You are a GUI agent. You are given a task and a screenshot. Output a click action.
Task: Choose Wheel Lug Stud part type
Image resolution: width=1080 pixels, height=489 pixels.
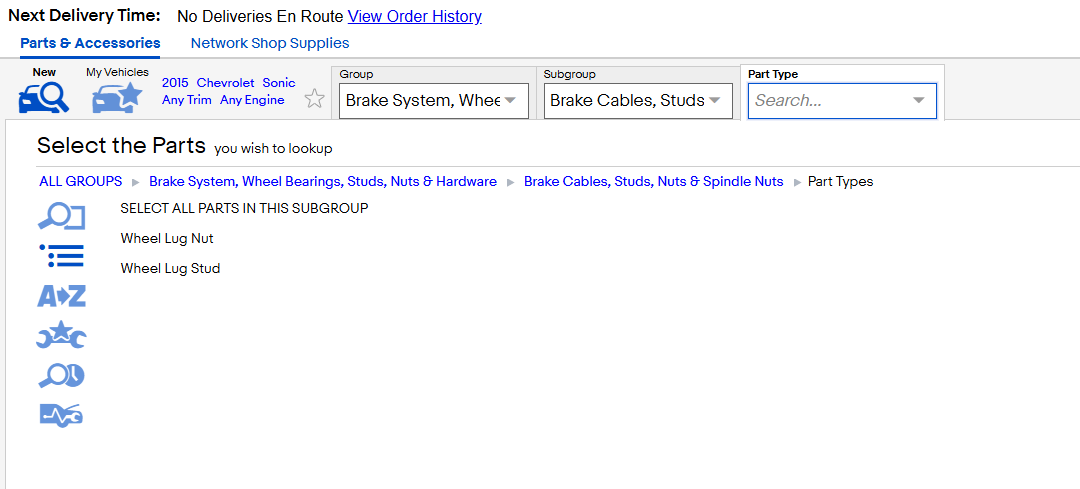(x=170, y=269)
